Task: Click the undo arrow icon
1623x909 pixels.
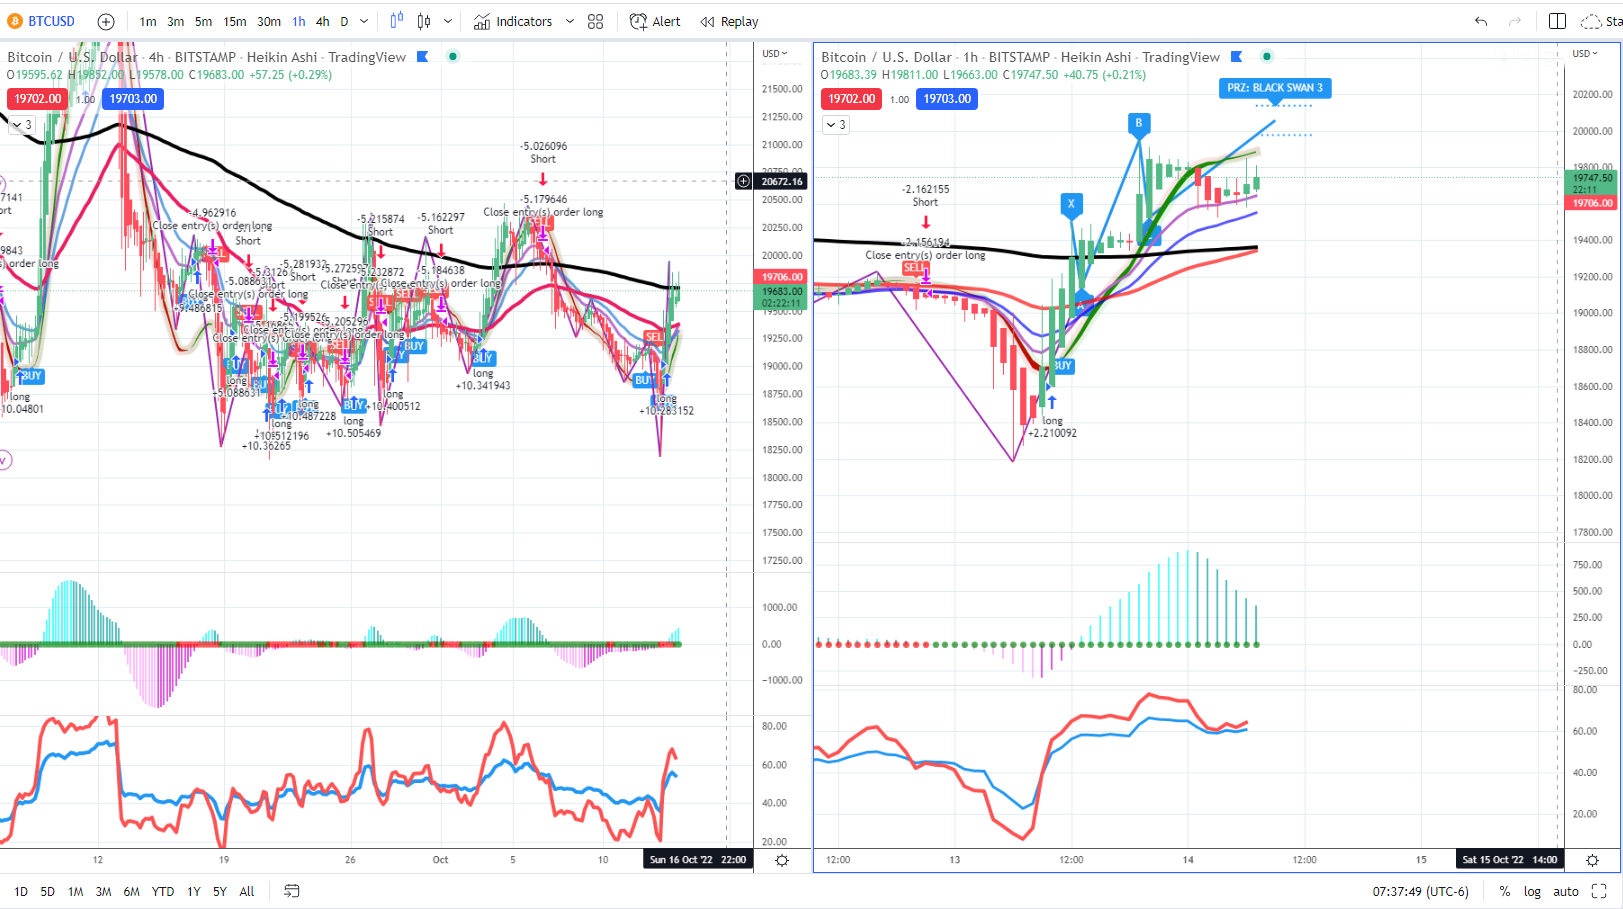Action: [x=1481, y=21]
